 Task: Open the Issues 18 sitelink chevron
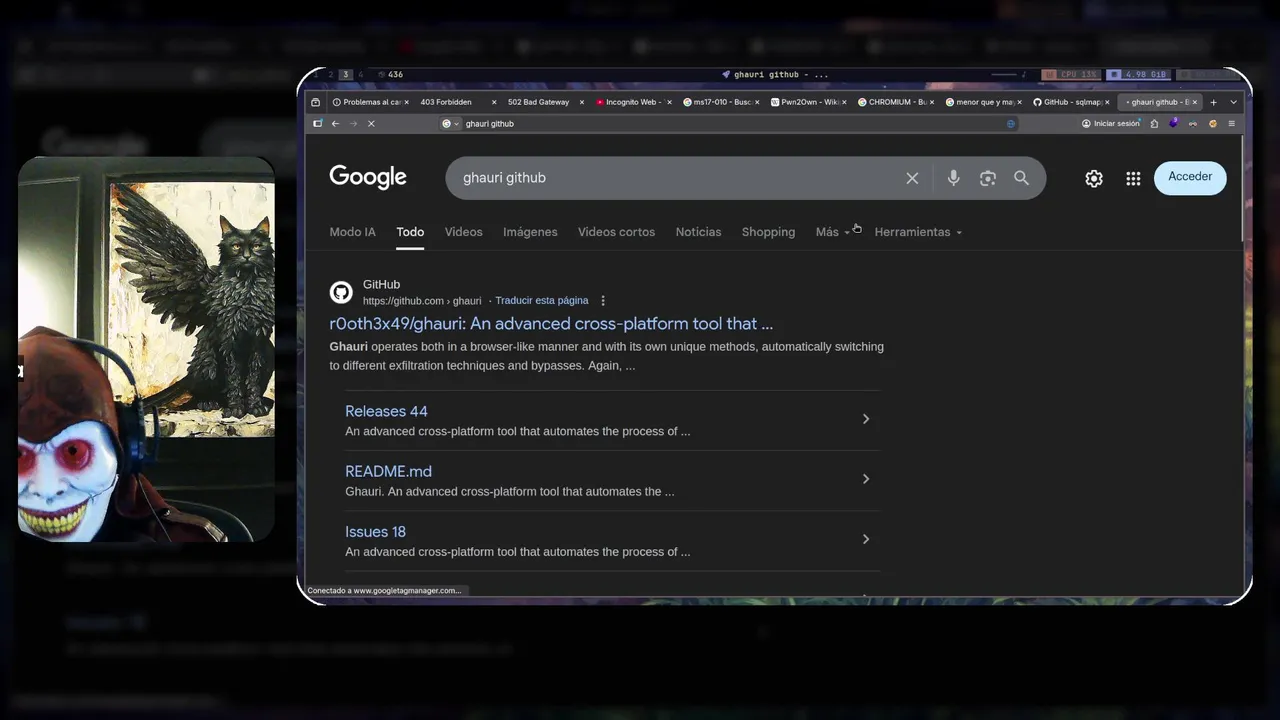[x=866, y=539]
